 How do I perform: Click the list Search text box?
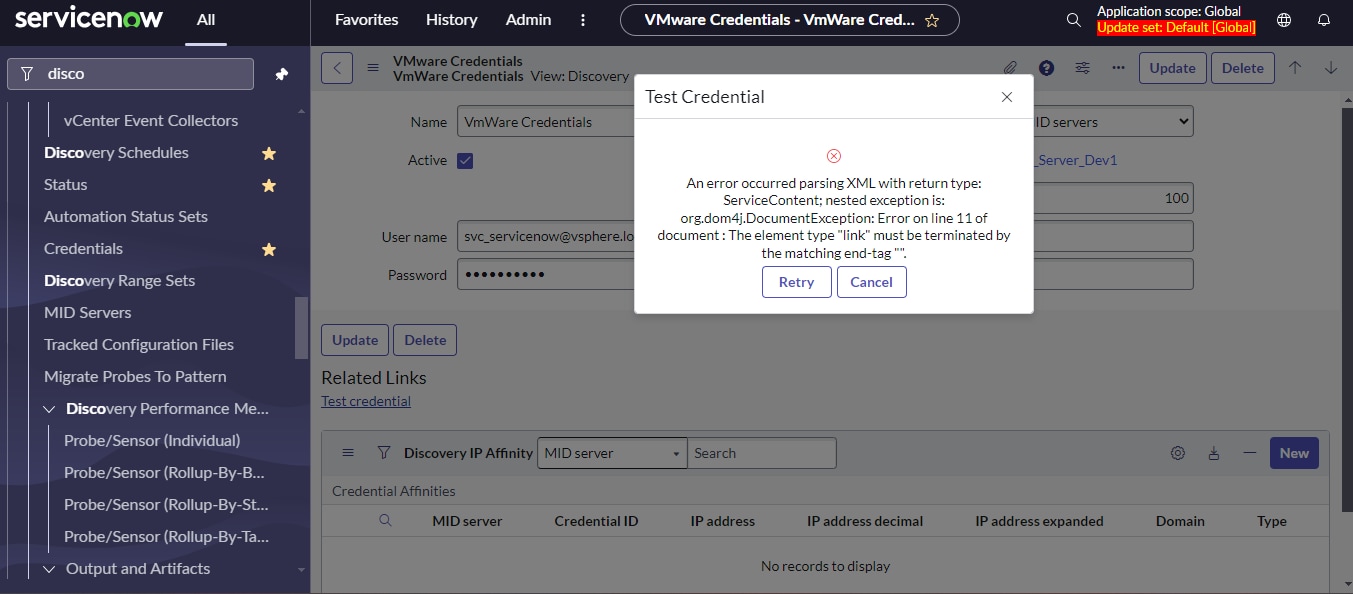pos(762,453)
